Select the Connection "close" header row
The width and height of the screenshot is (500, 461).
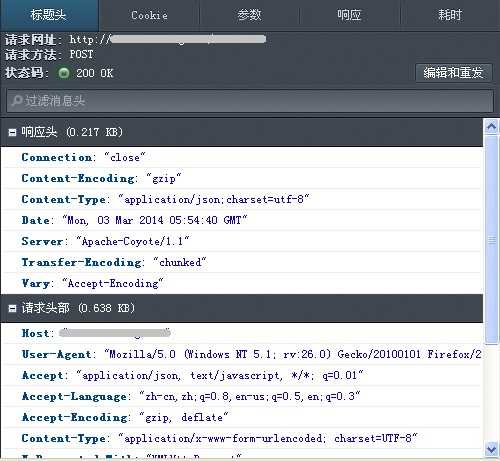(x=242, y=157)
